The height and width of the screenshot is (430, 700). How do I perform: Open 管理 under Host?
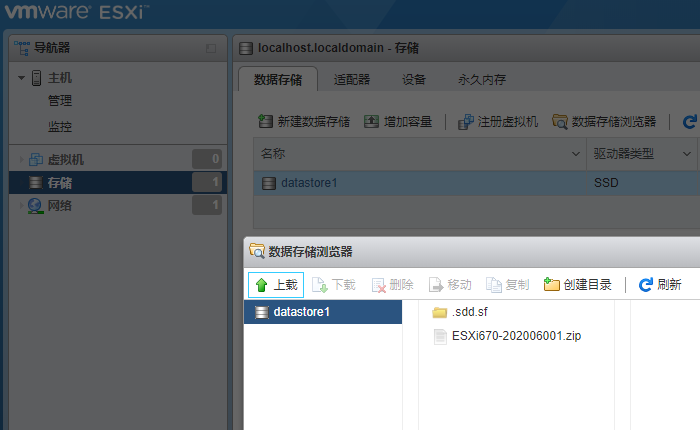pos(60,101)
